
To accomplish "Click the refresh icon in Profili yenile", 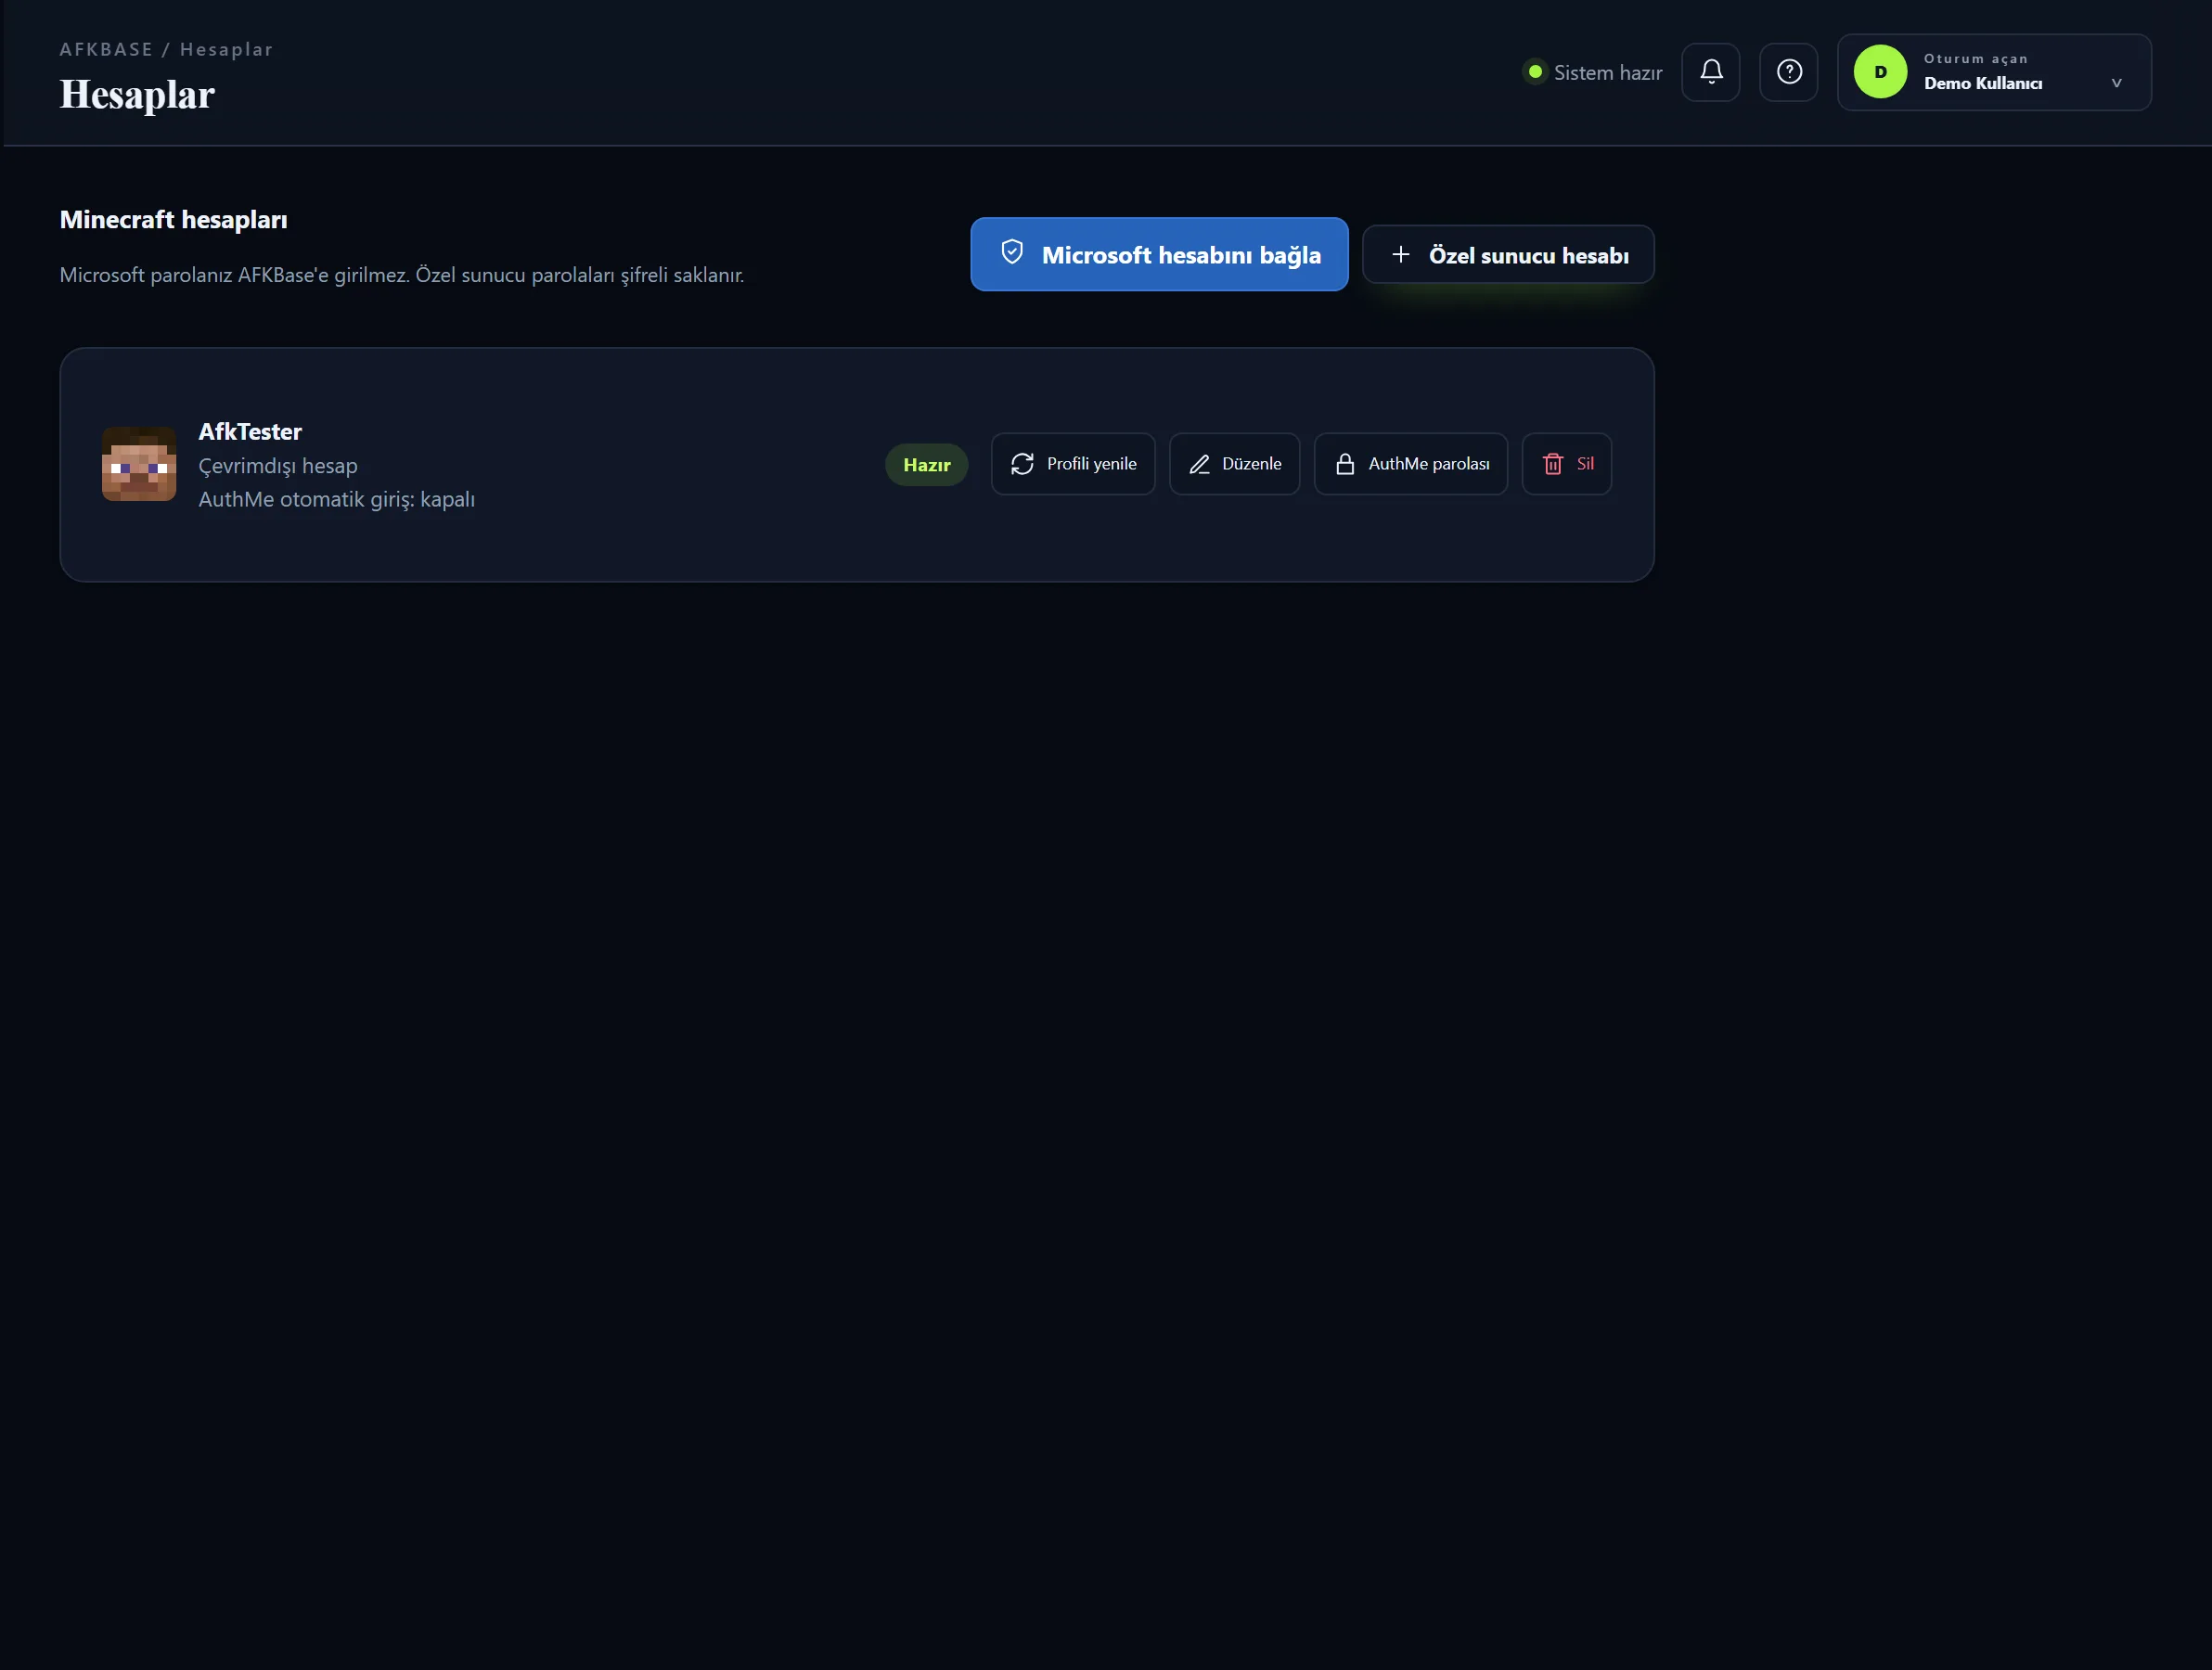I will coord(1022,464).
